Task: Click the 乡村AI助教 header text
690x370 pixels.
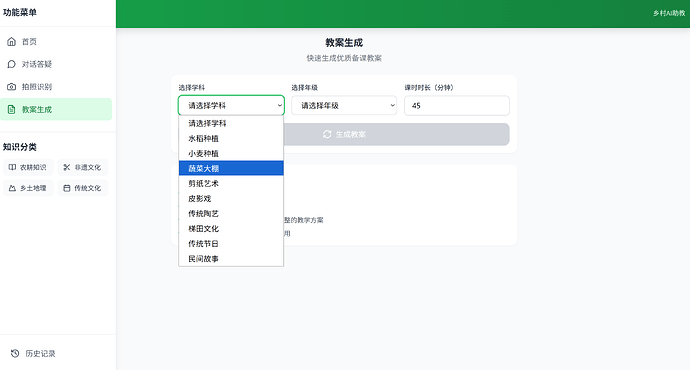Action: pos(669,13)
